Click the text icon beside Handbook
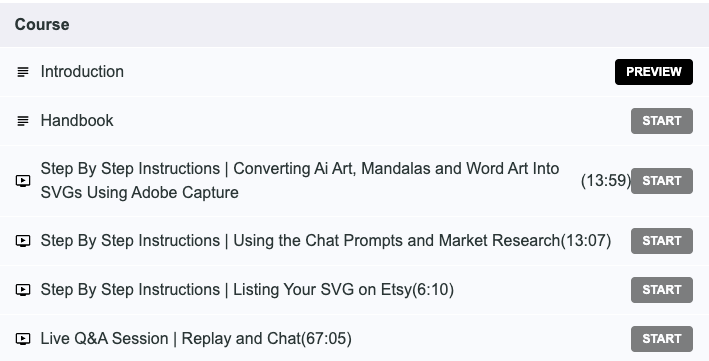Screen dimensions: 709x361 coord(23,121)
